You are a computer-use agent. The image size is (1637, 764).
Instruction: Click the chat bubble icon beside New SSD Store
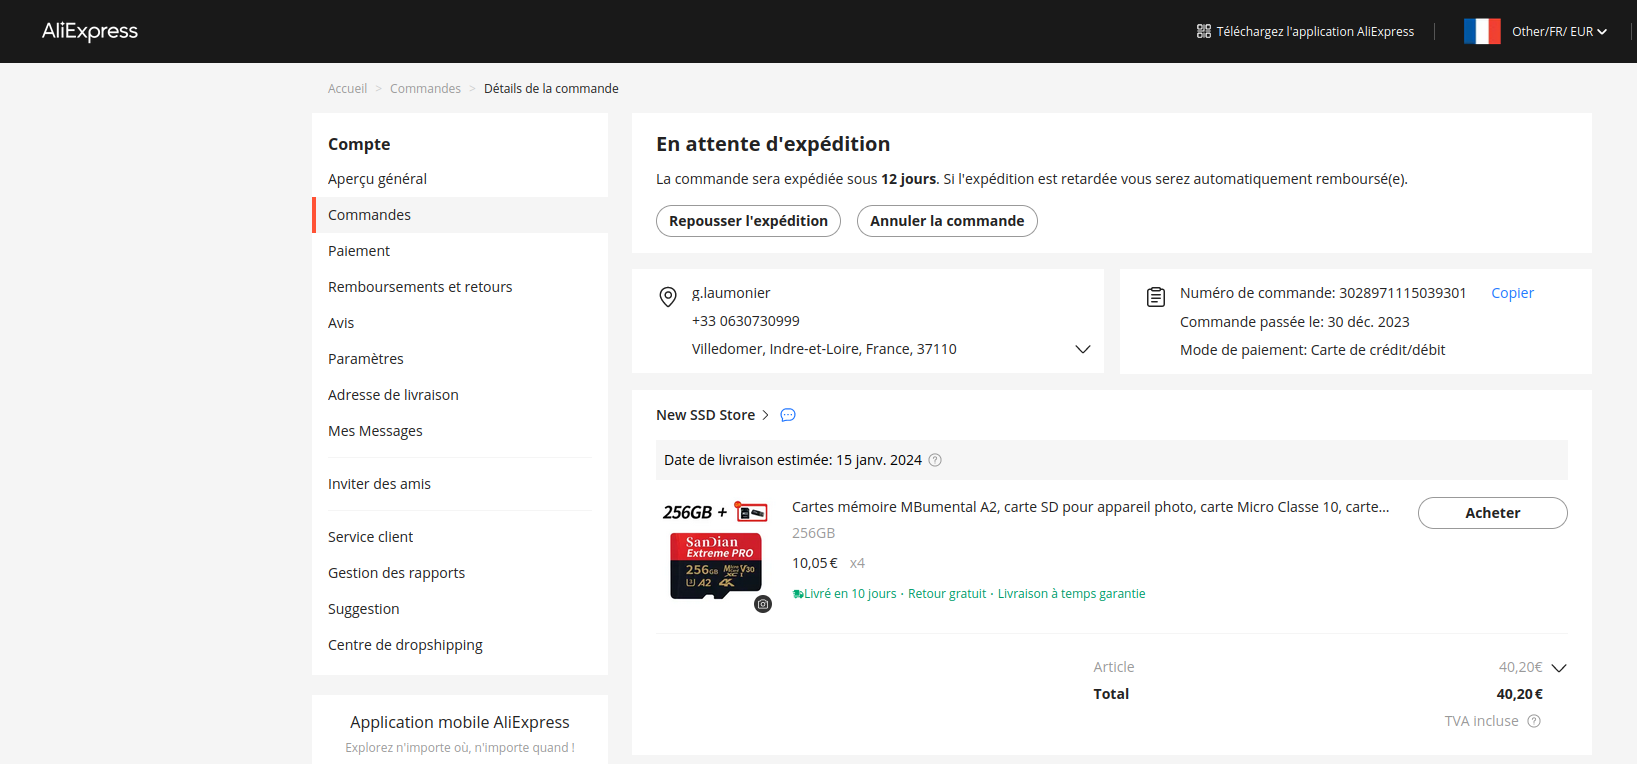point(788,415)
